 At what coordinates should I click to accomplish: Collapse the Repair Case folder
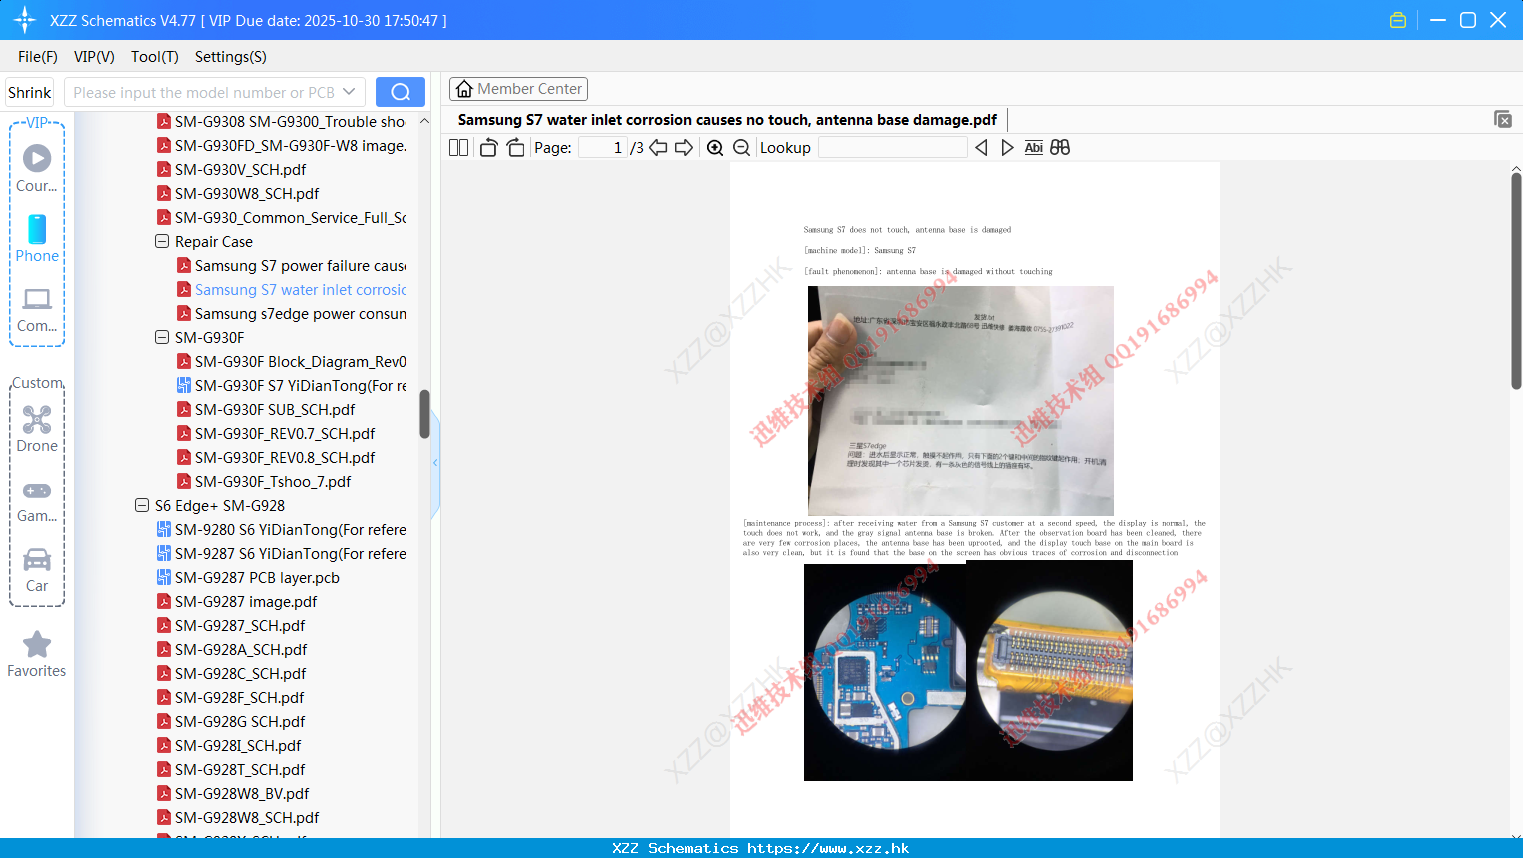(x=162, y=241)
